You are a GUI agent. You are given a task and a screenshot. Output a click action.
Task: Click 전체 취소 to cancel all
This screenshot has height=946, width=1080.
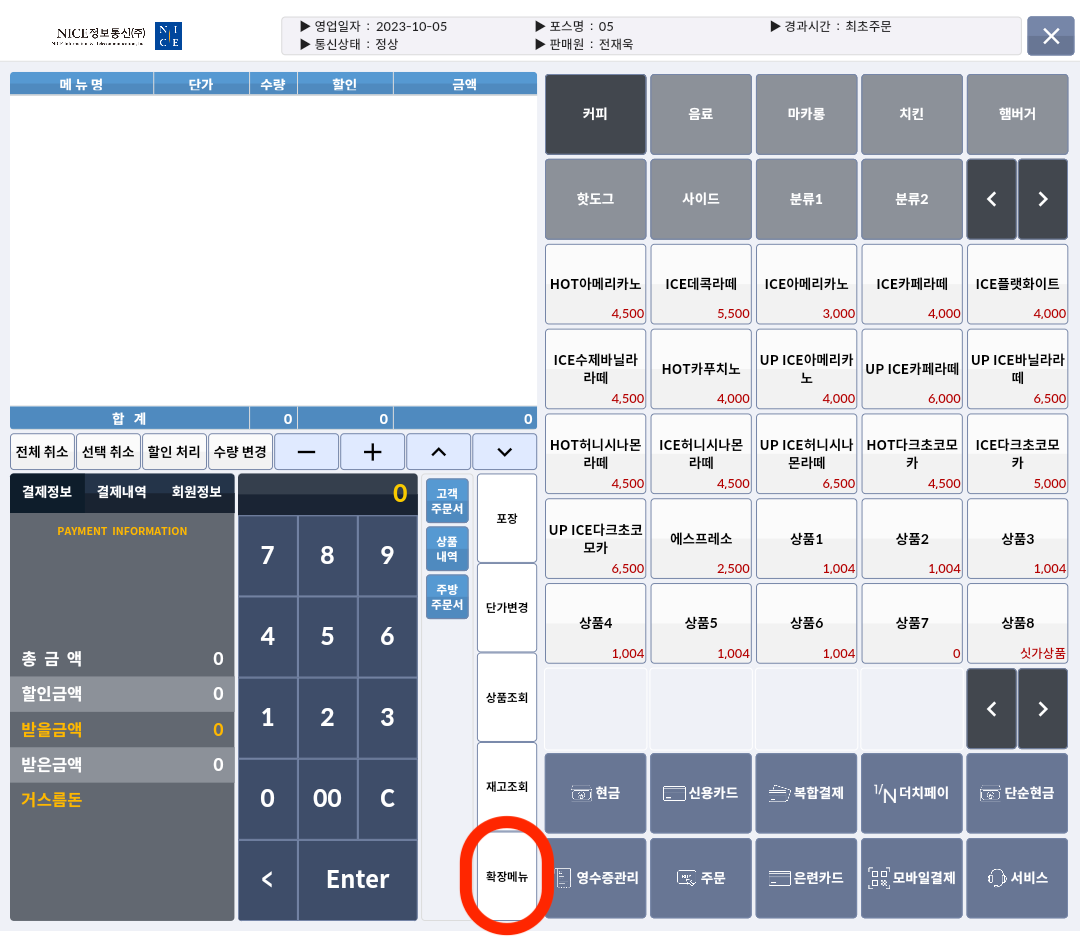42,452
